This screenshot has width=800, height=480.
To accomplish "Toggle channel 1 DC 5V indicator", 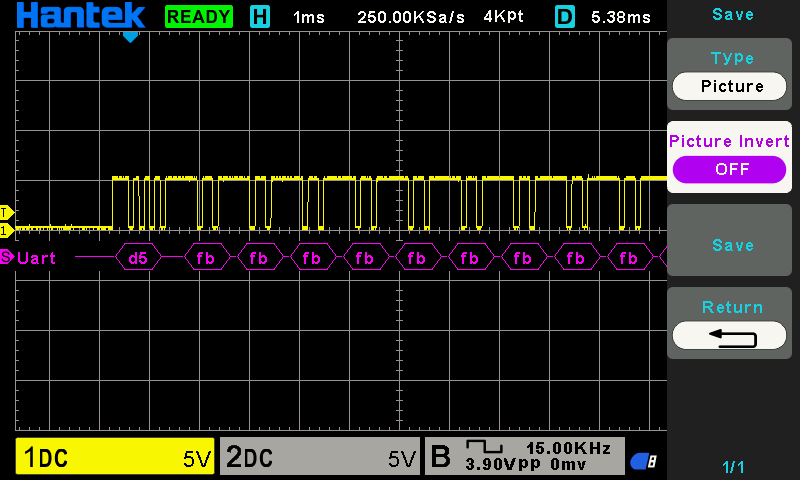I will 115,458.
